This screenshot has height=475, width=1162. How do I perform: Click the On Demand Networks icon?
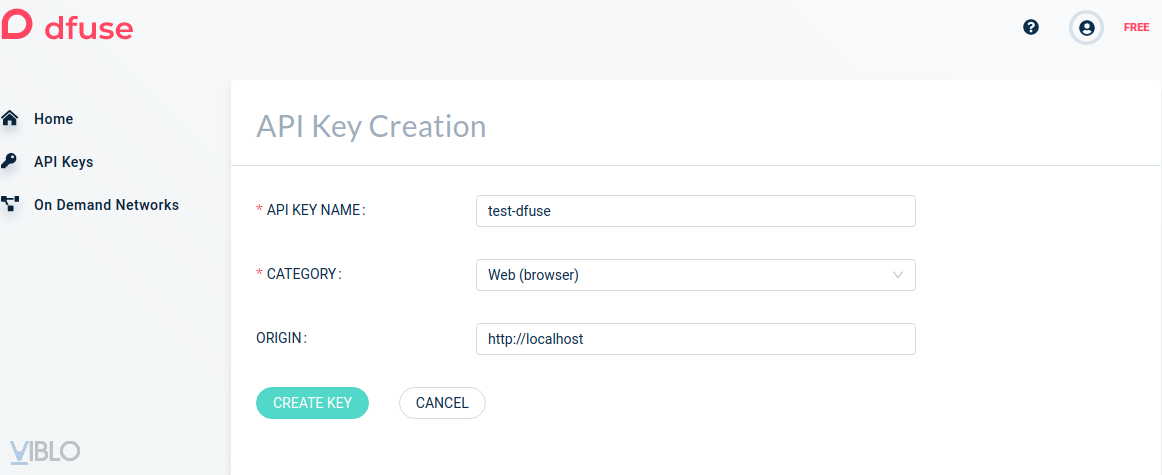point(10,205)
